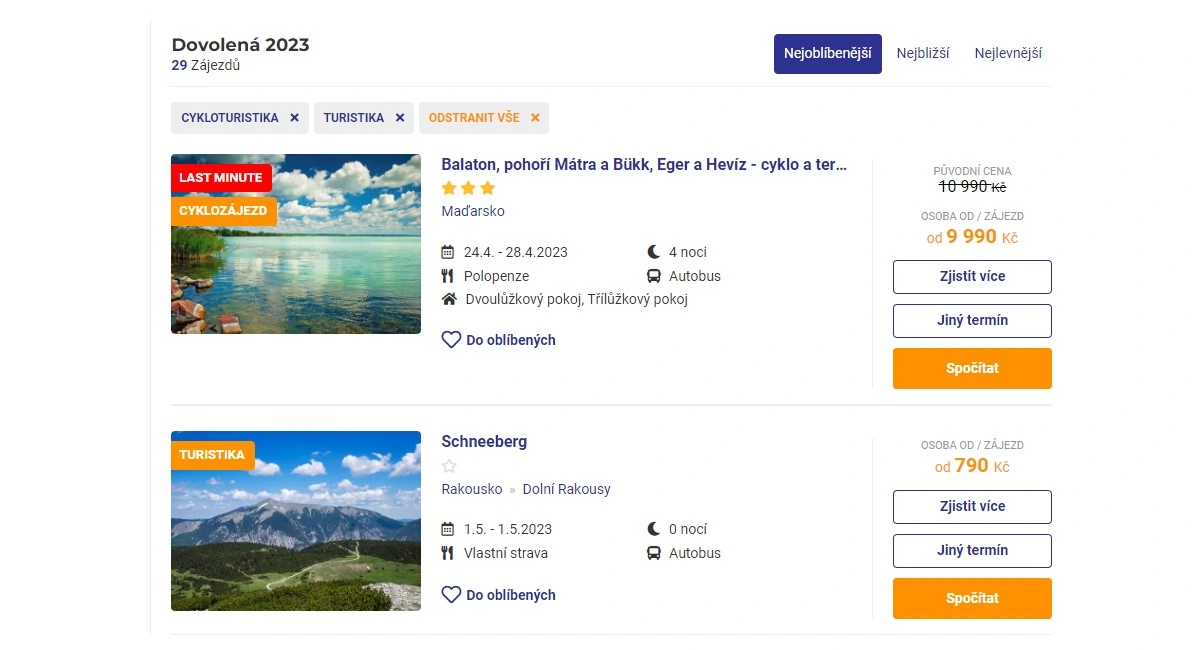Image resolution: width=1200 pixels, height=650 pixels.
Task: Click heart icon for the Schneeberg trip
Action: pyautogui.click(x=451, y=595)
